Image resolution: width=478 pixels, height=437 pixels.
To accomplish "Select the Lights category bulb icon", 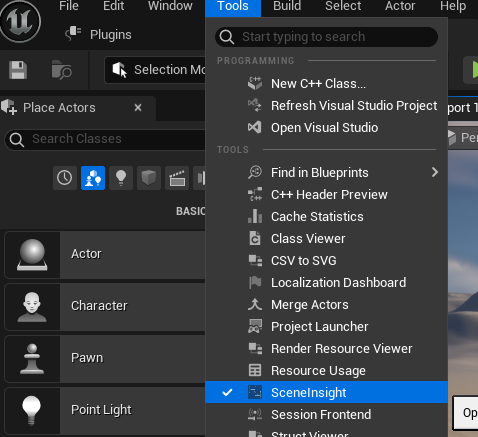I will click(121, 178).
